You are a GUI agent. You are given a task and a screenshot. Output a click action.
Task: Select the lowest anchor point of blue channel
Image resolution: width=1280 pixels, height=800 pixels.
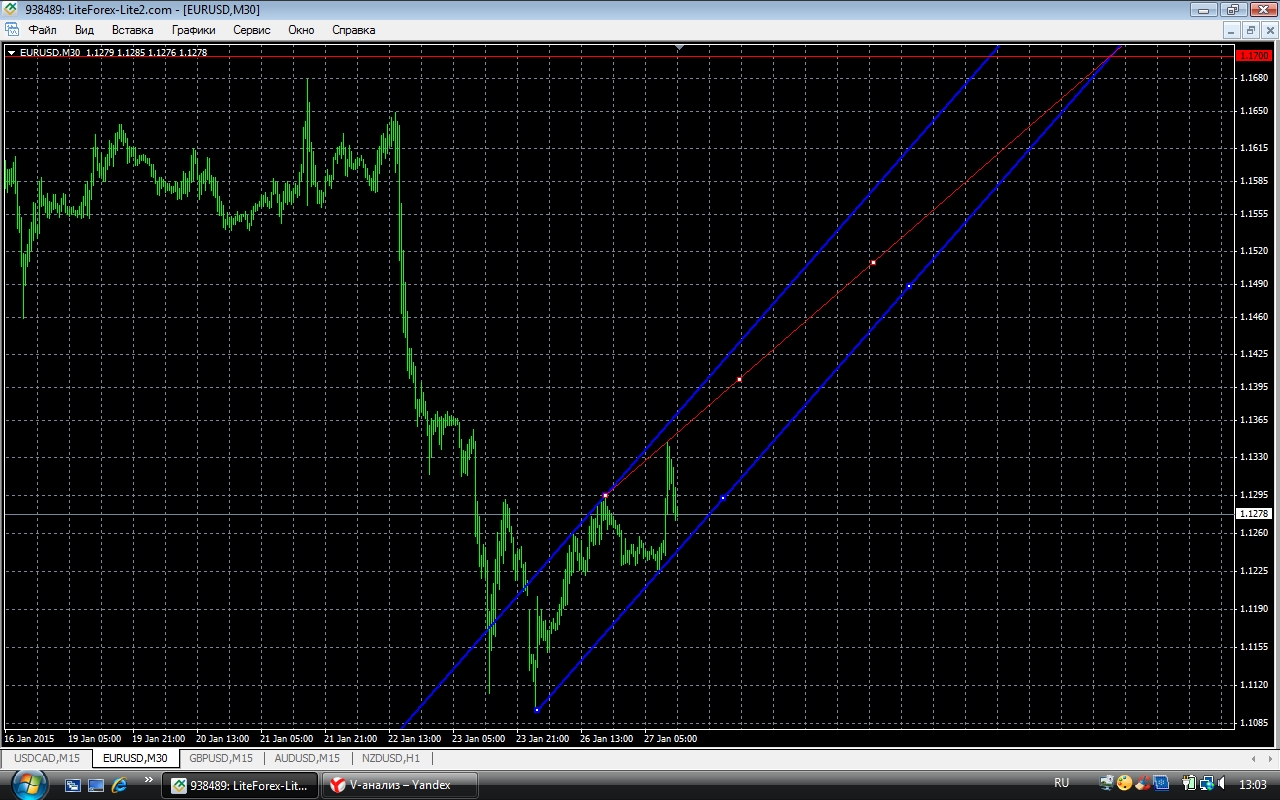pos(537,710)
